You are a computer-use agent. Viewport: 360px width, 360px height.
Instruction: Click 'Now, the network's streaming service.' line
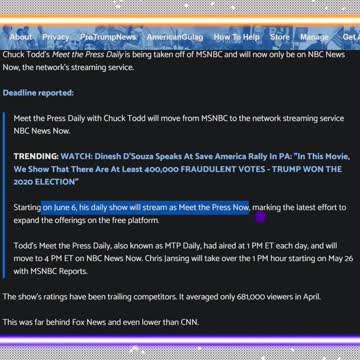(x=68, y=67)
